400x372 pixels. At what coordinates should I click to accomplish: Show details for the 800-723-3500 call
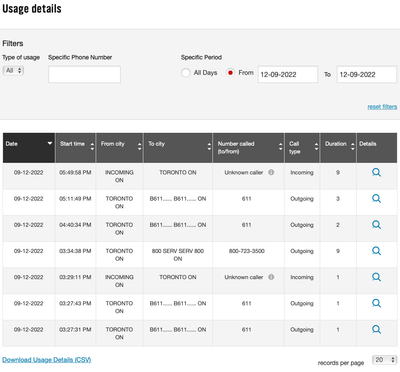376,251
